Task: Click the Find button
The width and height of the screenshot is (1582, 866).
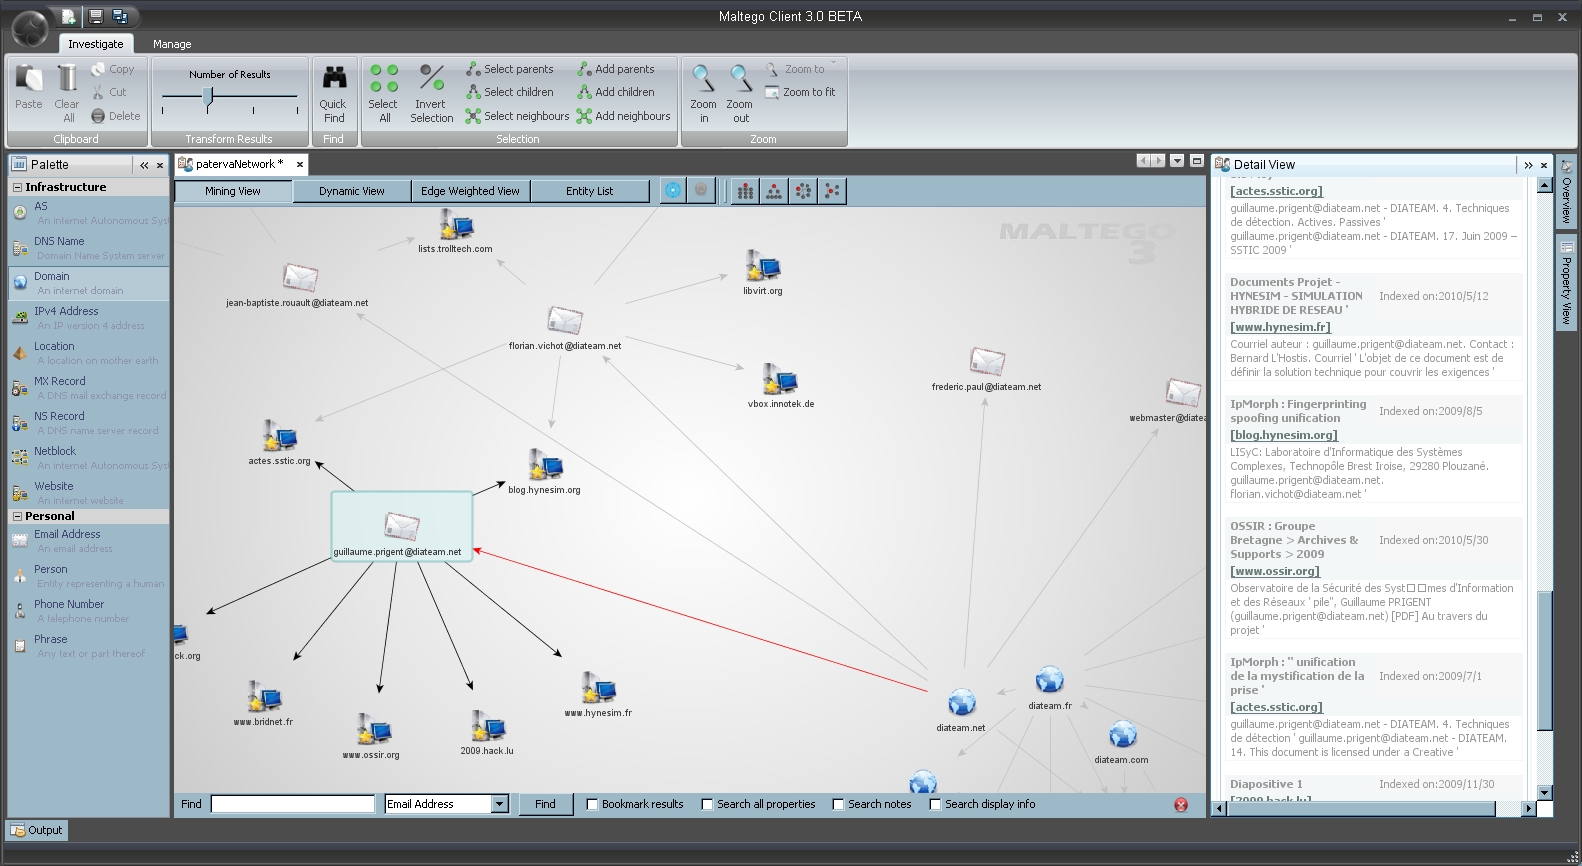Action: point(545,804)
